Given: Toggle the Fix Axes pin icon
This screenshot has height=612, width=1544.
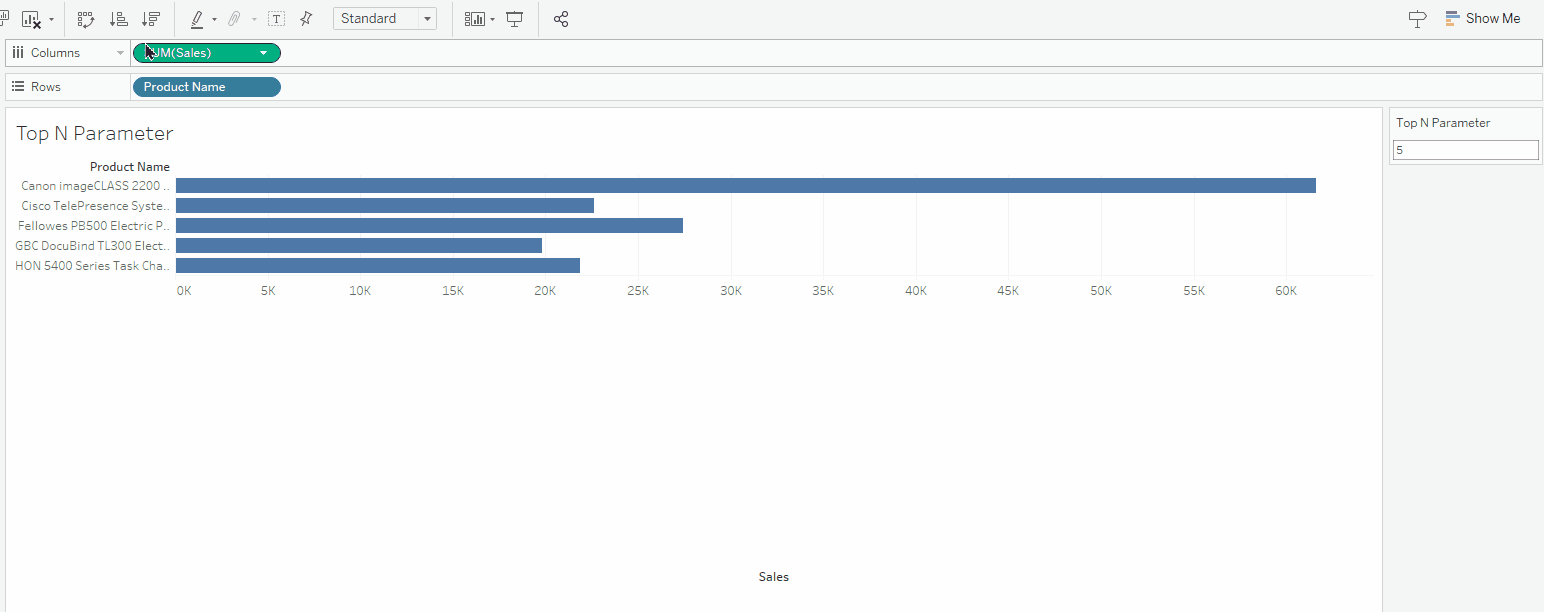Looking at the screenshot, I should (x=306, y=19).
